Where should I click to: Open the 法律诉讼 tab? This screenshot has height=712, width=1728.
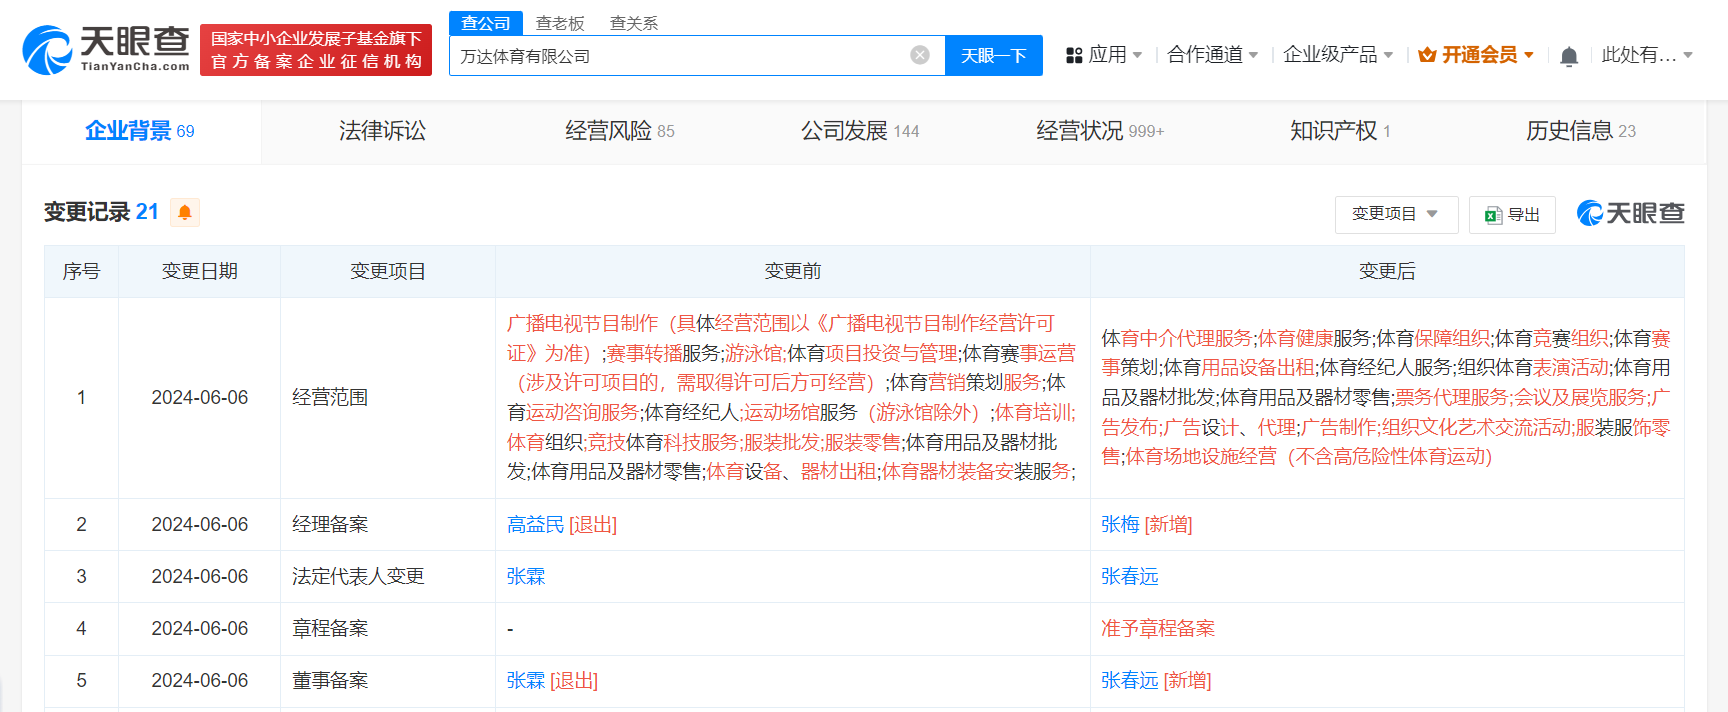(382, 131)
